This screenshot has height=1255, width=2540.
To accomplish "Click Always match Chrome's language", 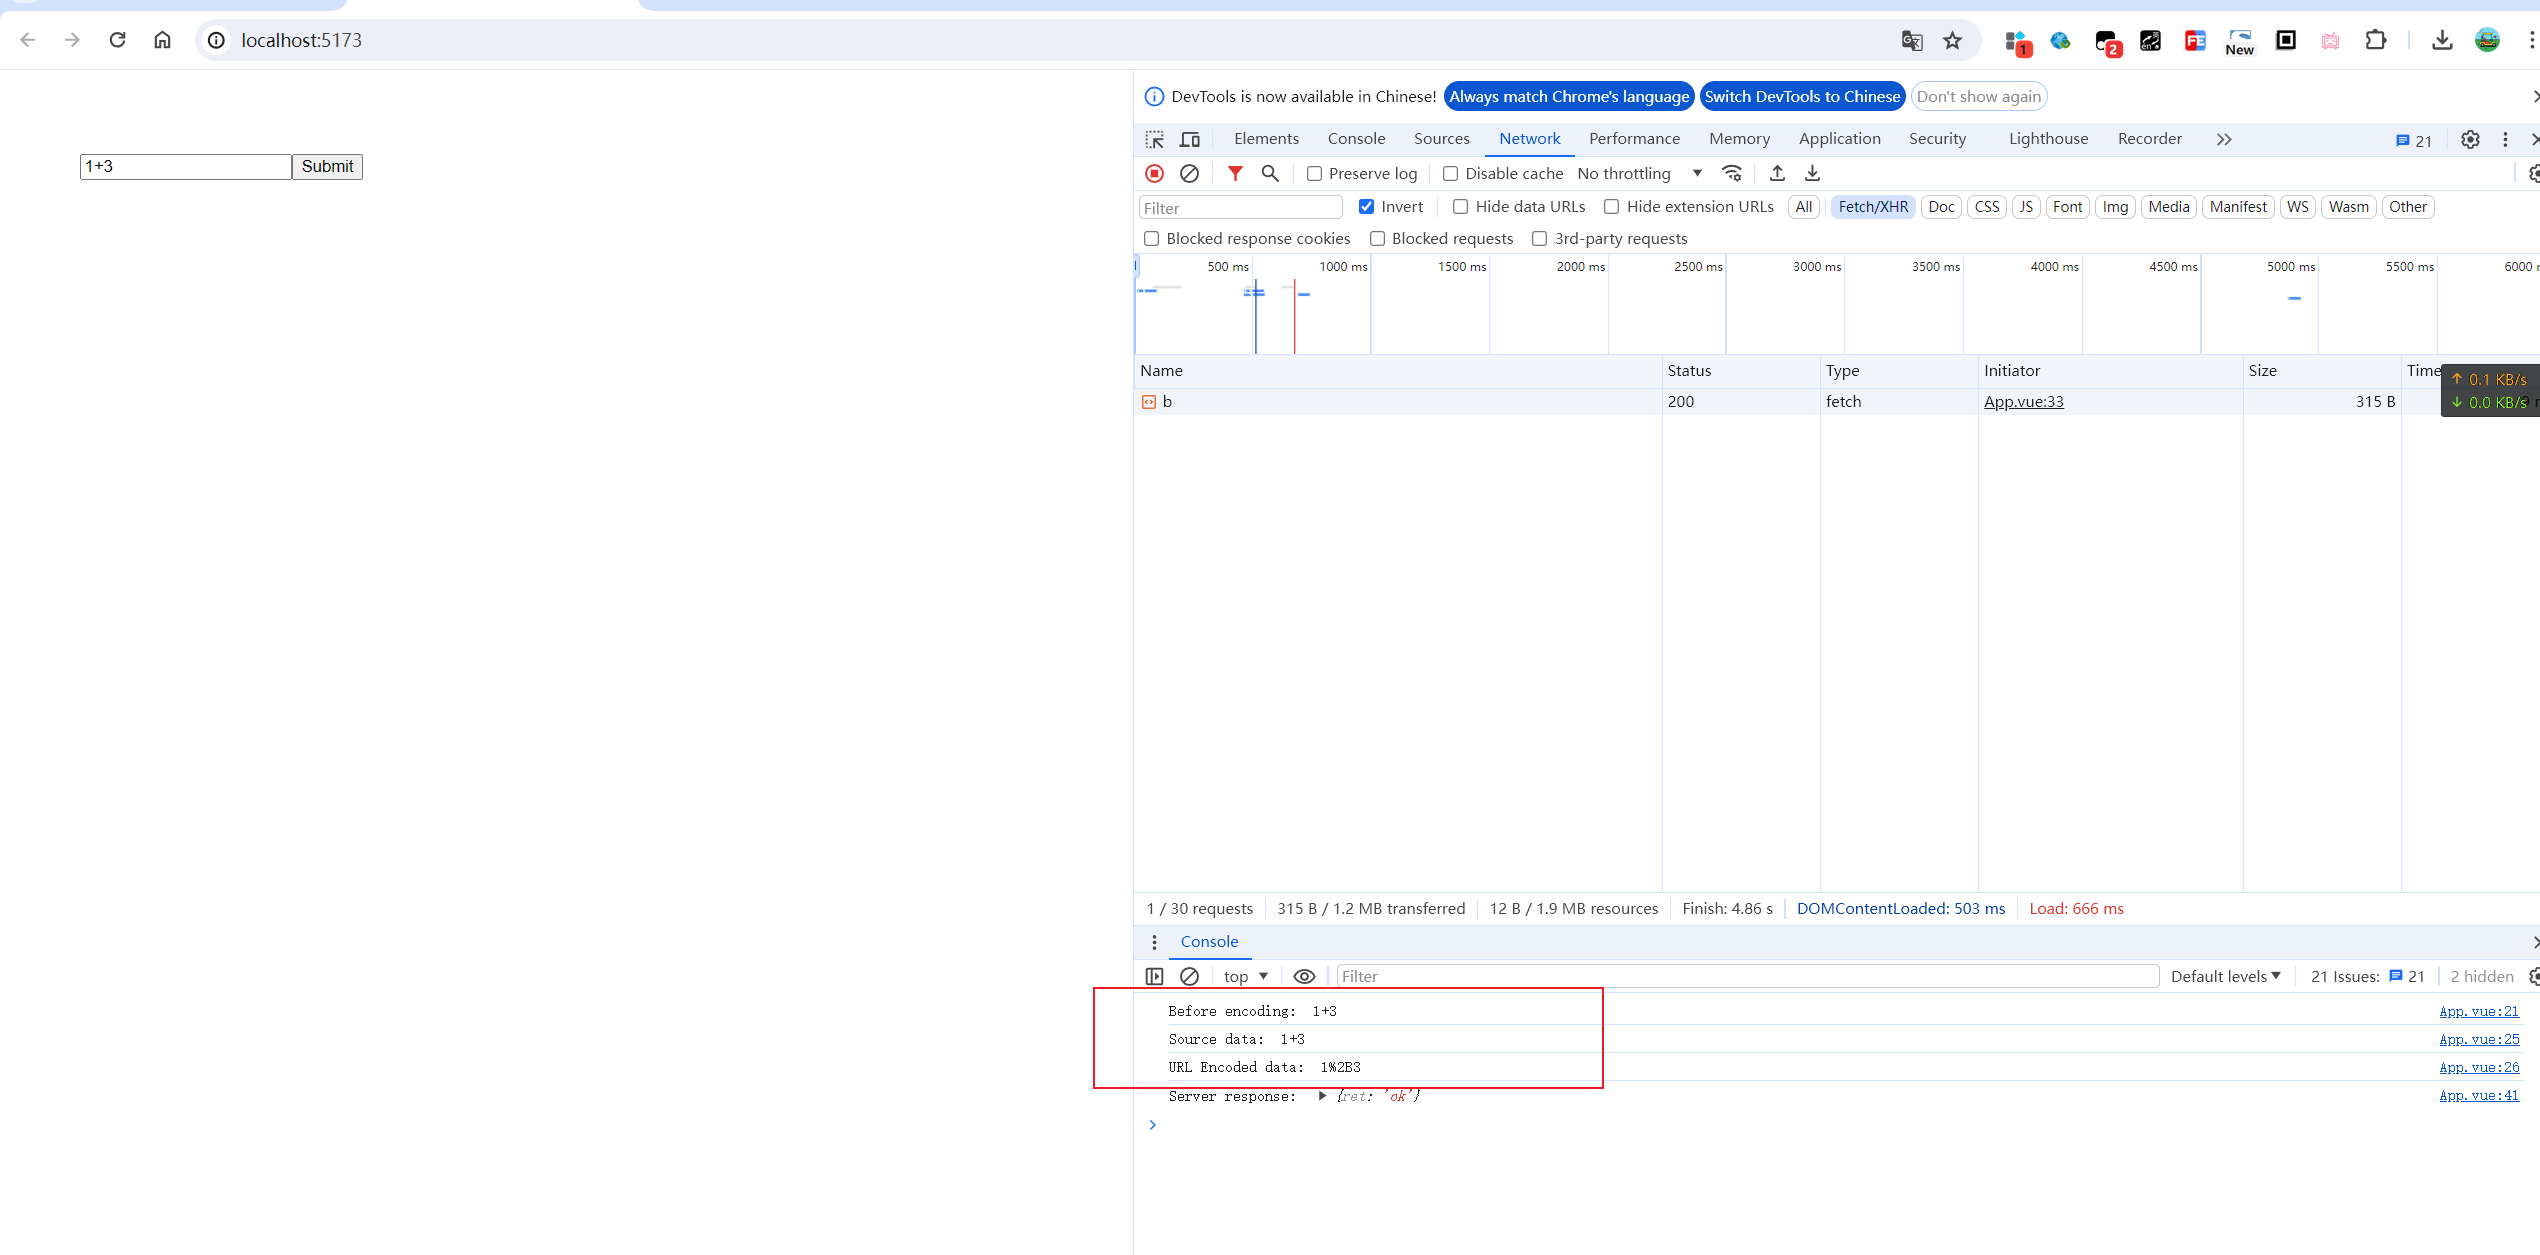I will [x=1569, y=97].
